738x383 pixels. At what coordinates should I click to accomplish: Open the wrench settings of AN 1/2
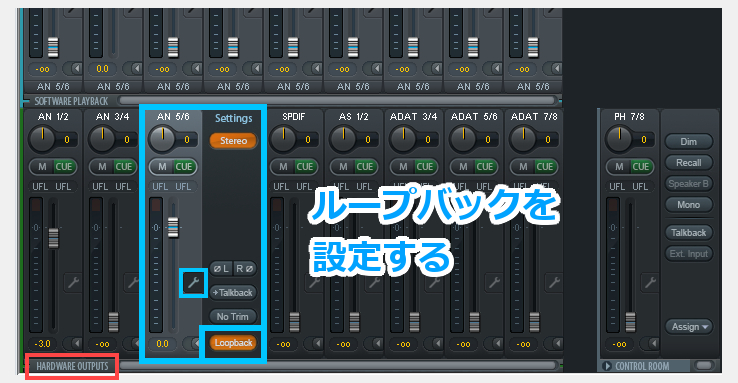click(x=73, y=283)
